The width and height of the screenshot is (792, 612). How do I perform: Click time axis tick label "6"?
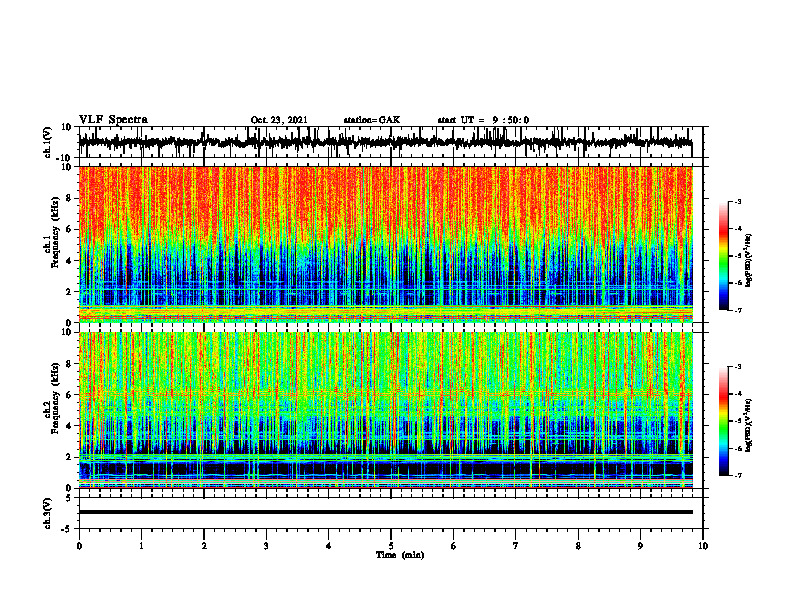(x=453, y=546)
